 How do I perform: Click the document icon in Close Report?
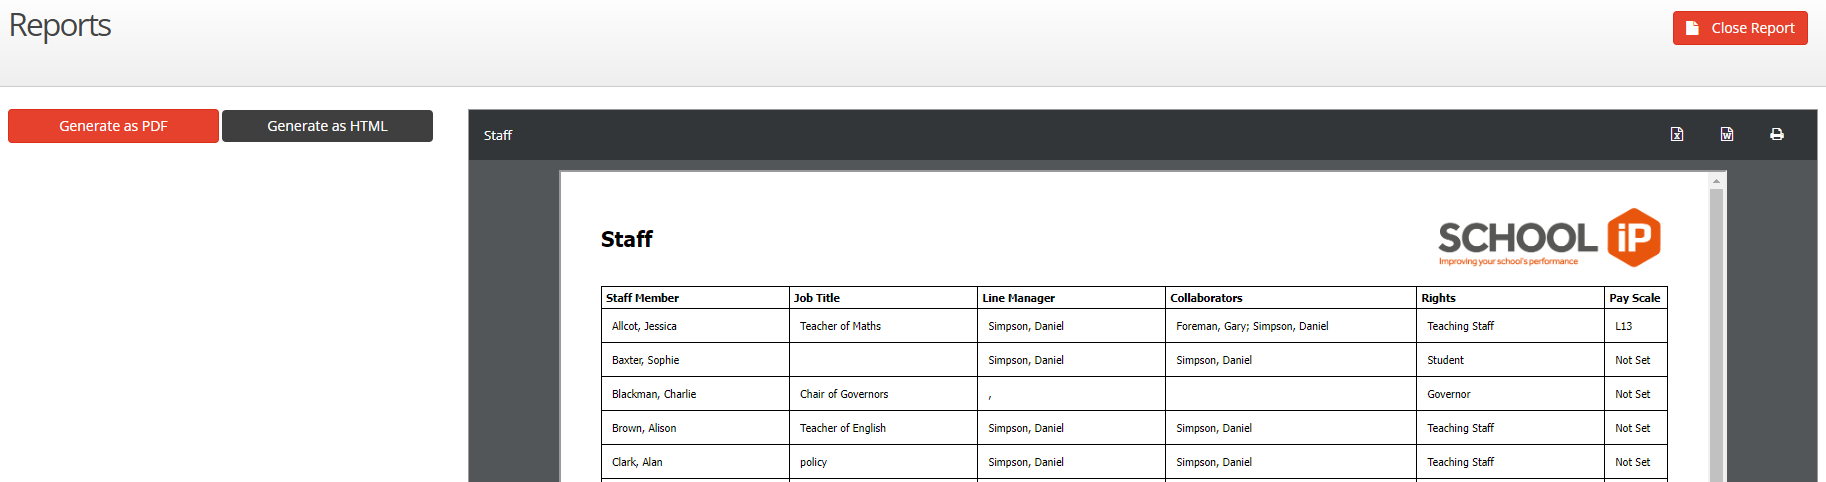[x=1693, y=28]
